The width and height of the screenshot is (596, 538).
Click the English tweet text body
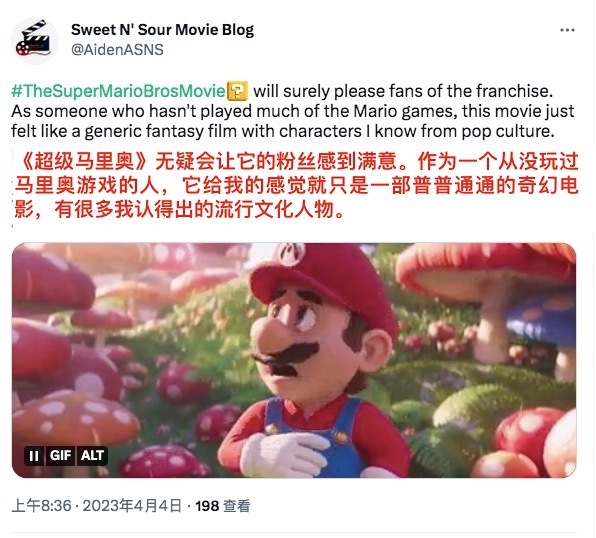pos(293,111)
